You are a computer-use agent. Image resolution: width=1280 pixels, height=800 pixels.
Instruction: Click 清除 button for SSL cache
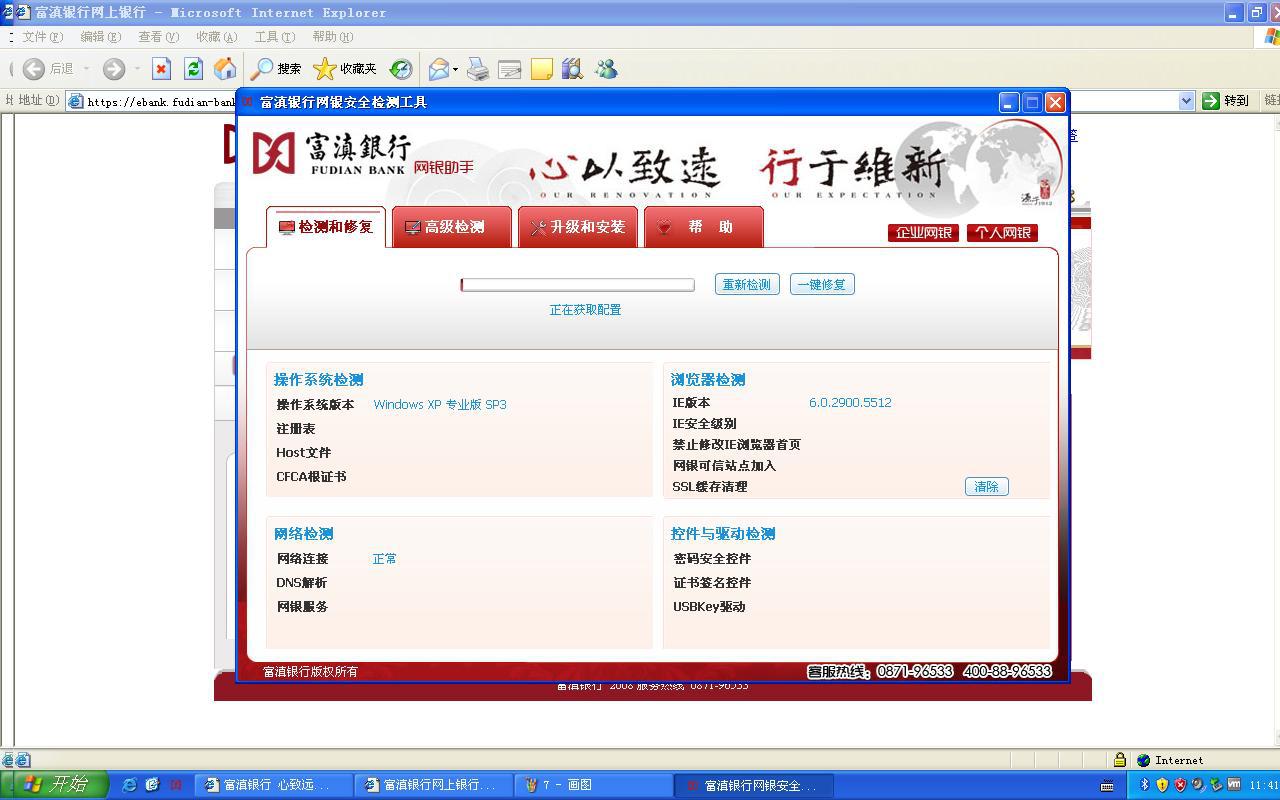986,487
